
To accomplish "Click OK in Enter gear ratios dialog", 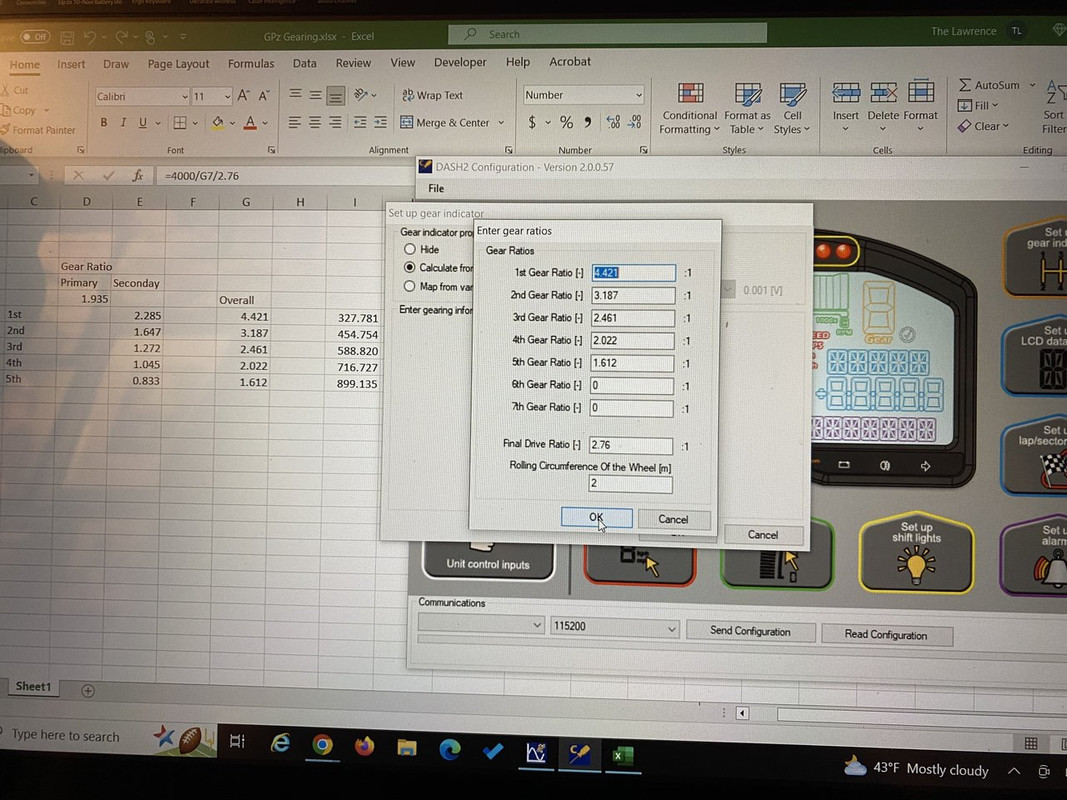I will point(597,518).
